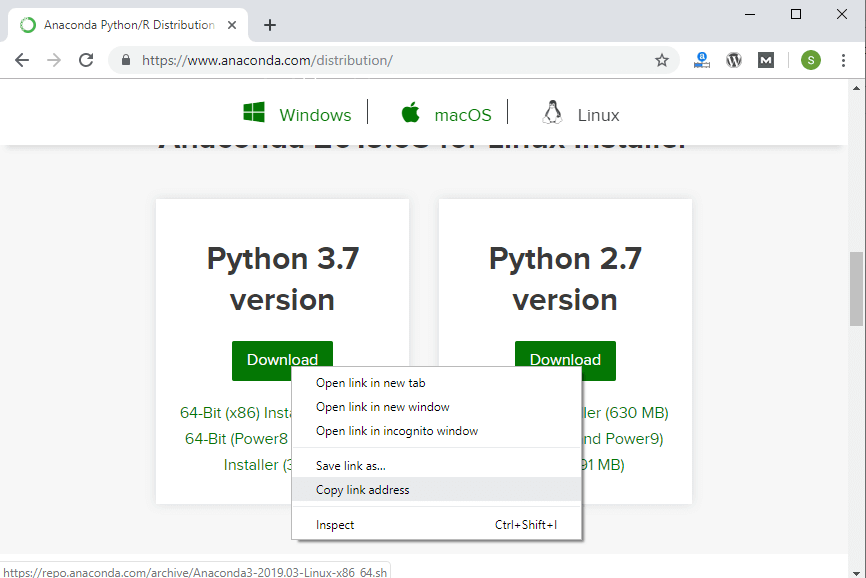Viewport: 866px width, 578px height.
Task: Close the Anaconda Python/R Distribution tab
Action: pyautogui.click(x=232, y=25)
